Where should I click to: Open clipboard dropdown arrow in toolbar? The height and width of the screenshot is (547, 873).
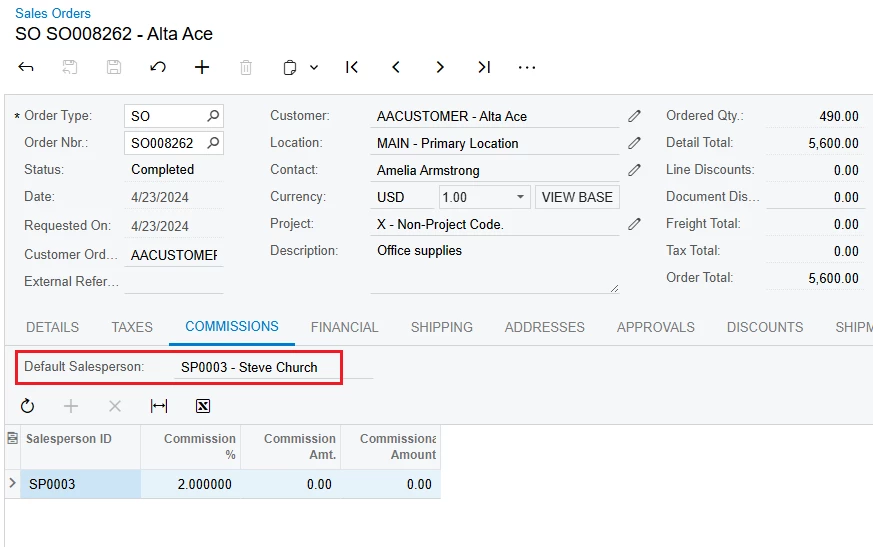click(x=314, y=68)
